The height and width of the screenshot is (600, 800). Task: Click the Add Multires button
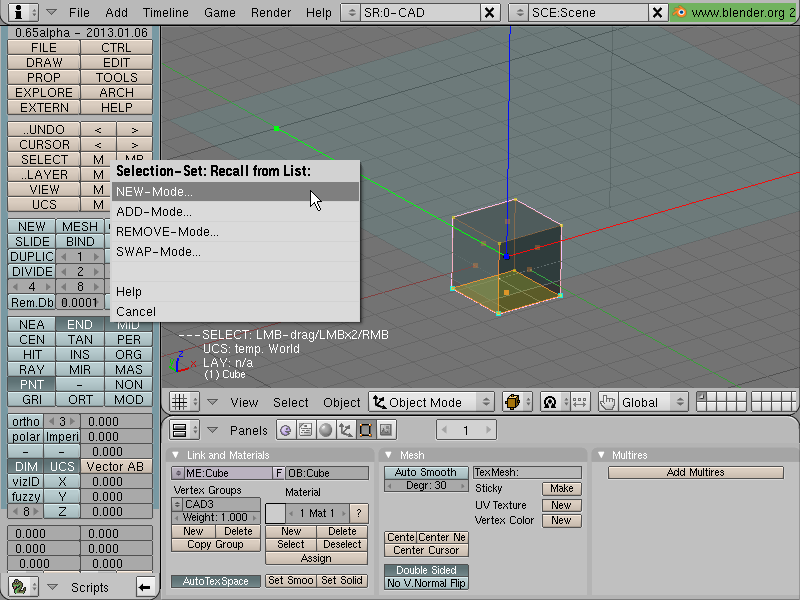point(695,472)
